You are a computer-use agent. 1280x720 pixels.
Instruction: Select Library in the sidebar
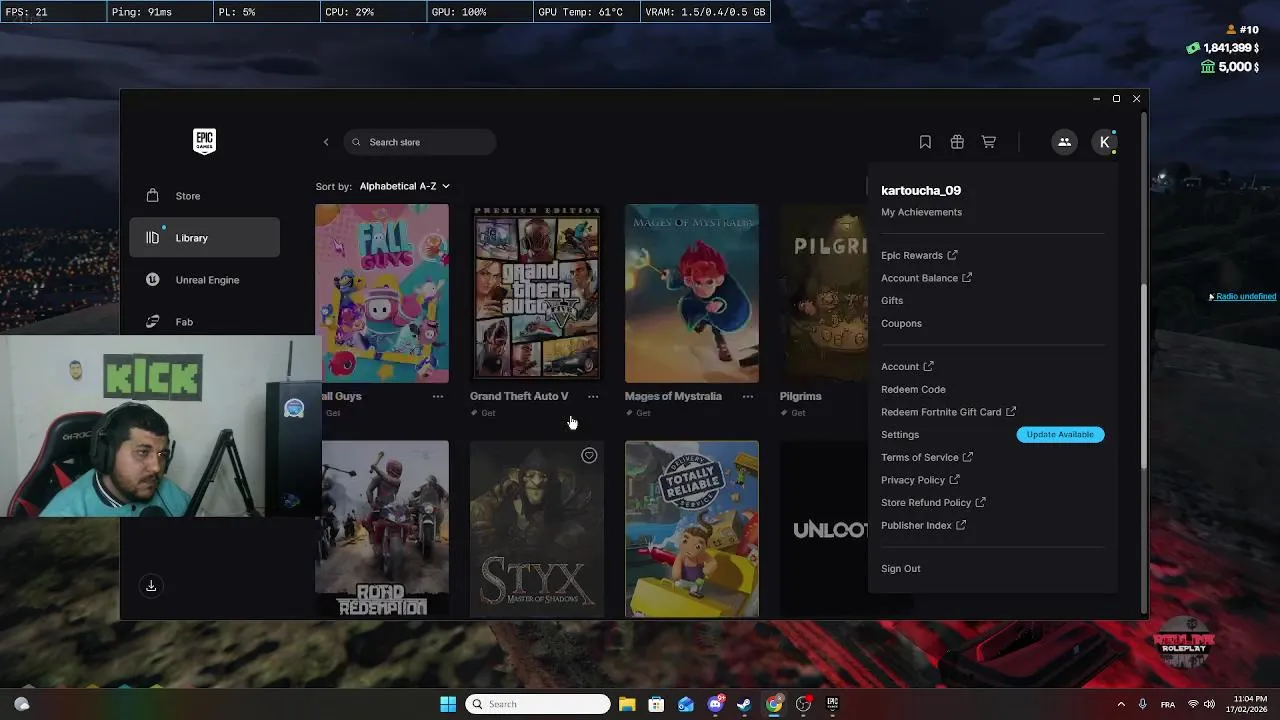(204, 238)
